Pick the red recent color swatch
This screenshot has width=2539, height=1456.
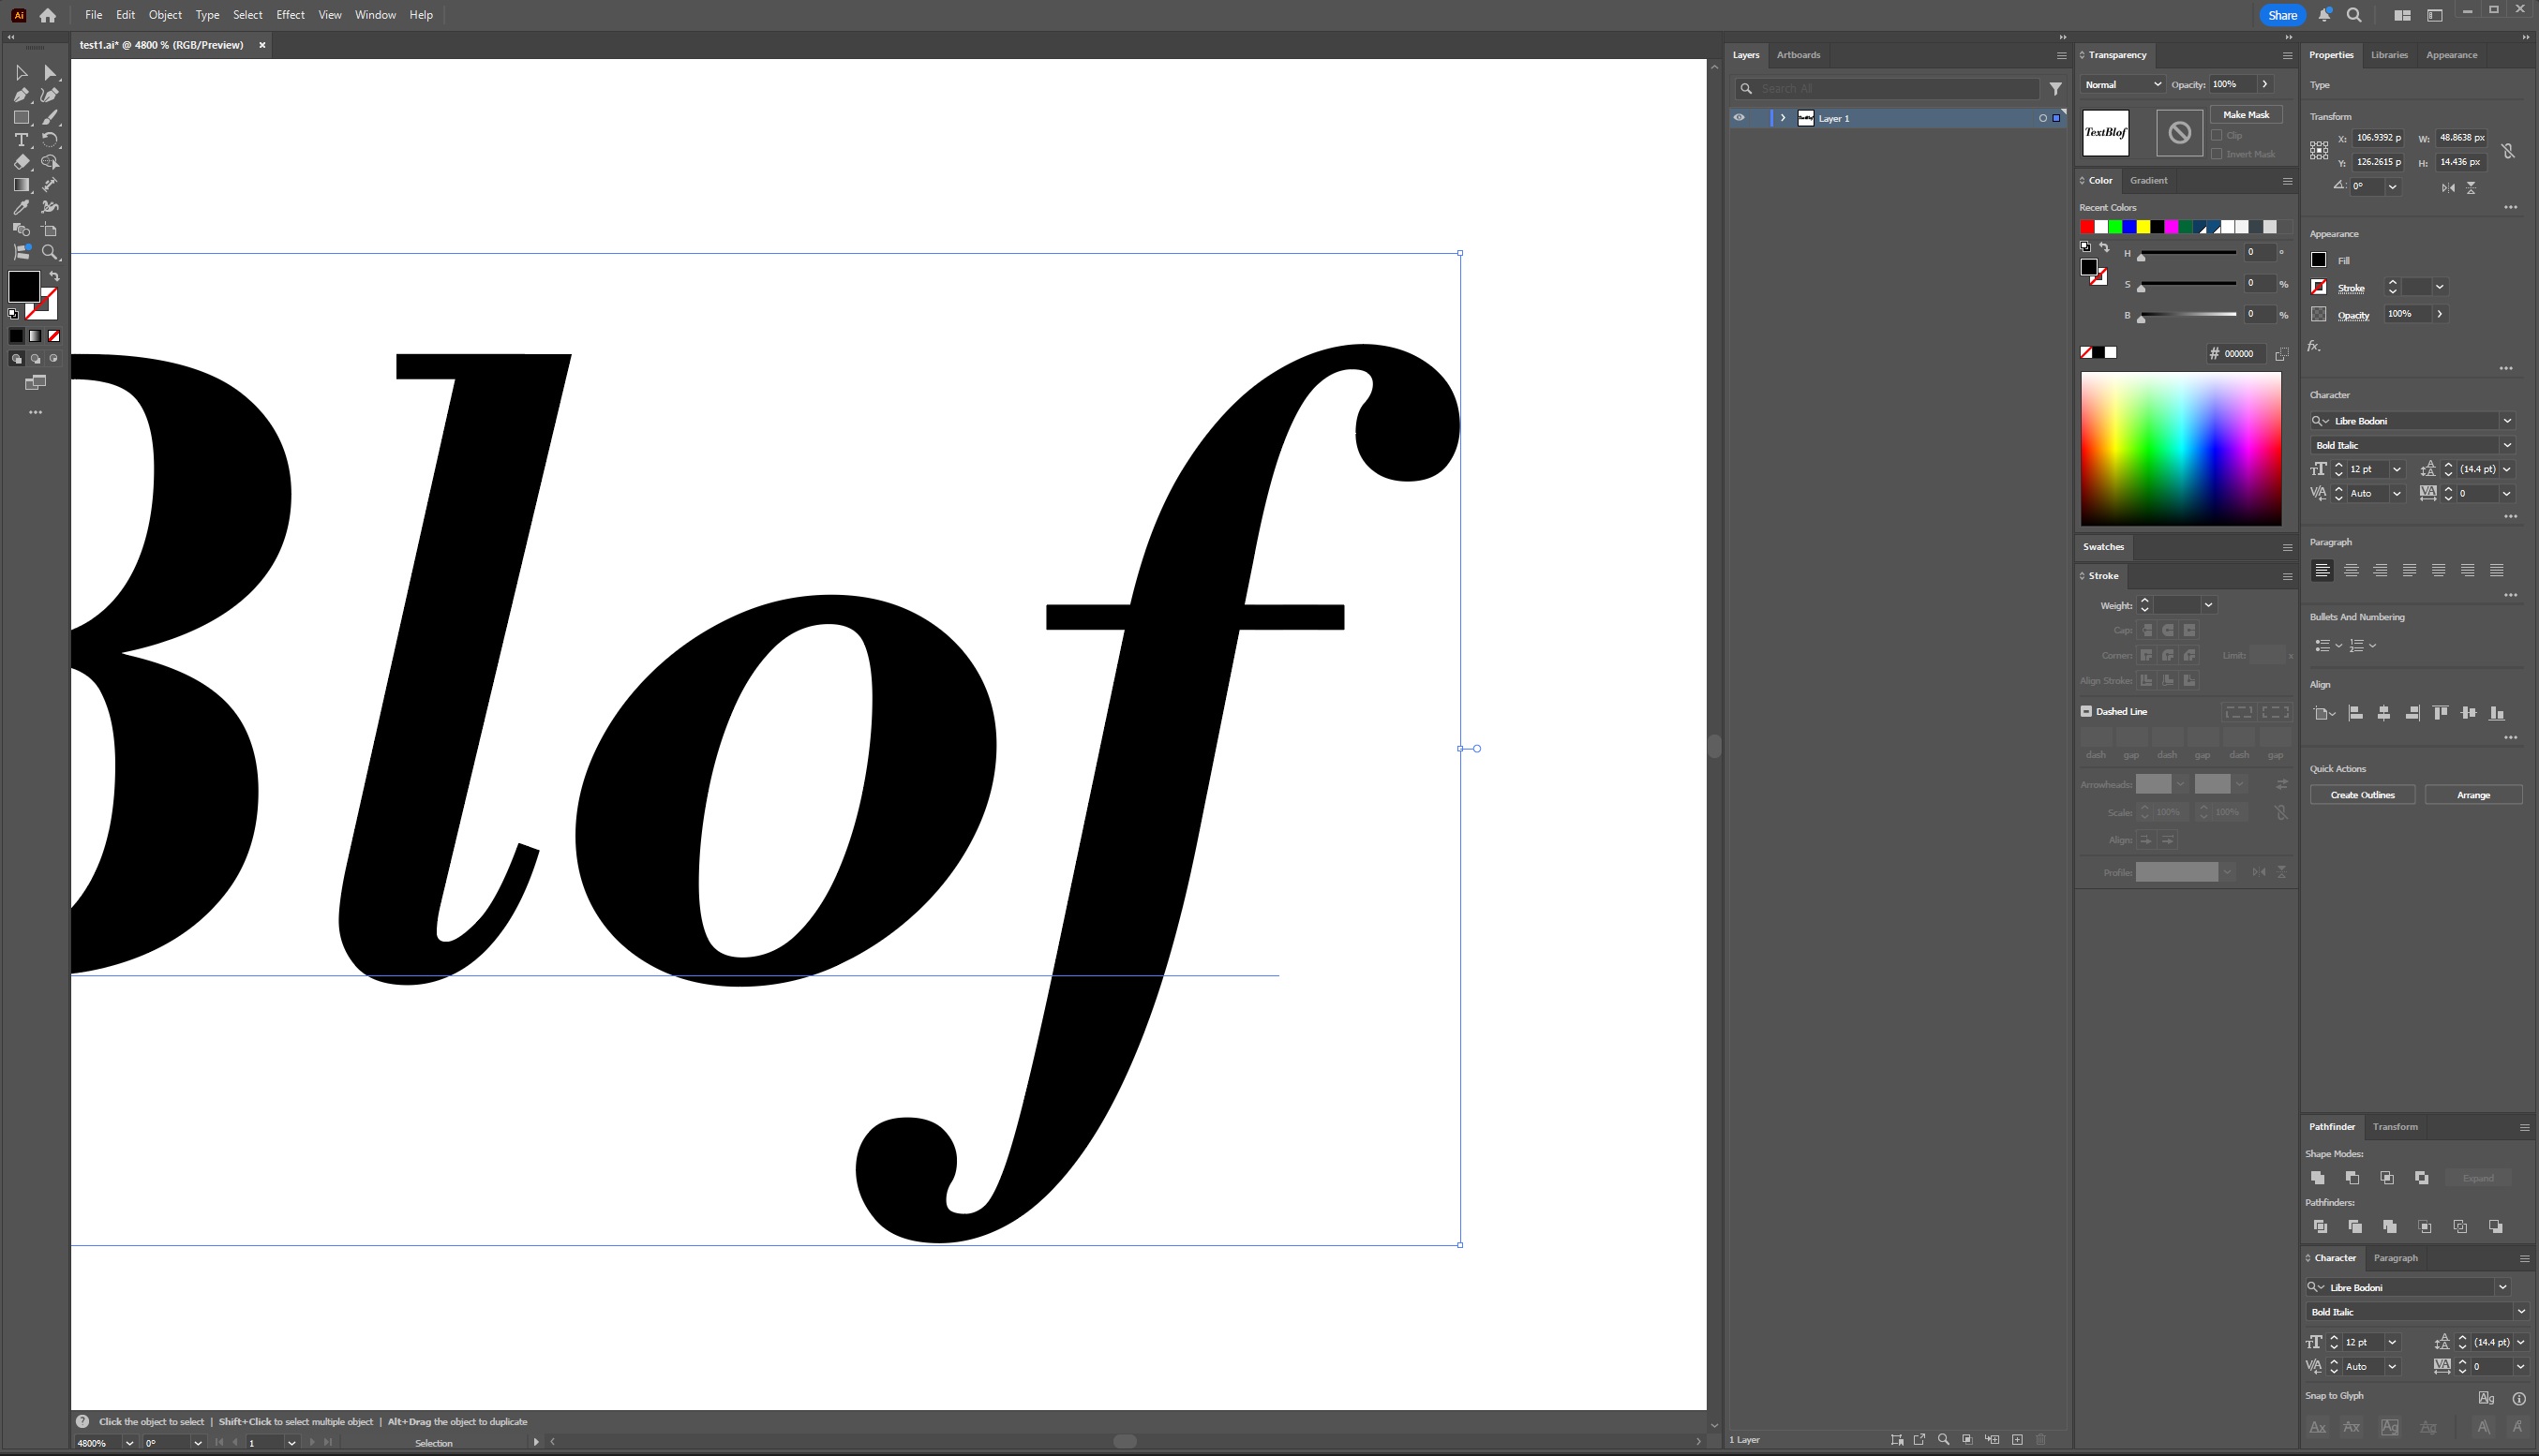[x=2087, y=227]
